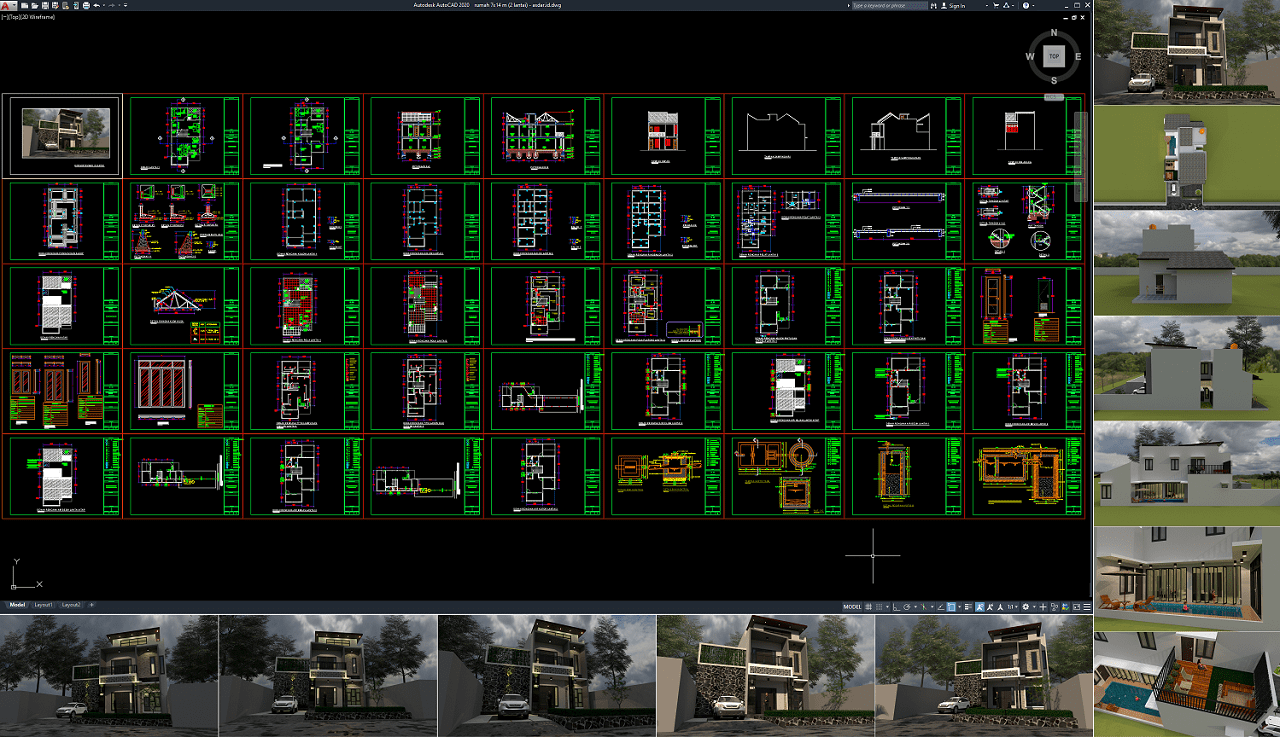The image size is (1280, 737).
Task: Toggle Object Snap in status bar
Action: [x=951, y=607]
